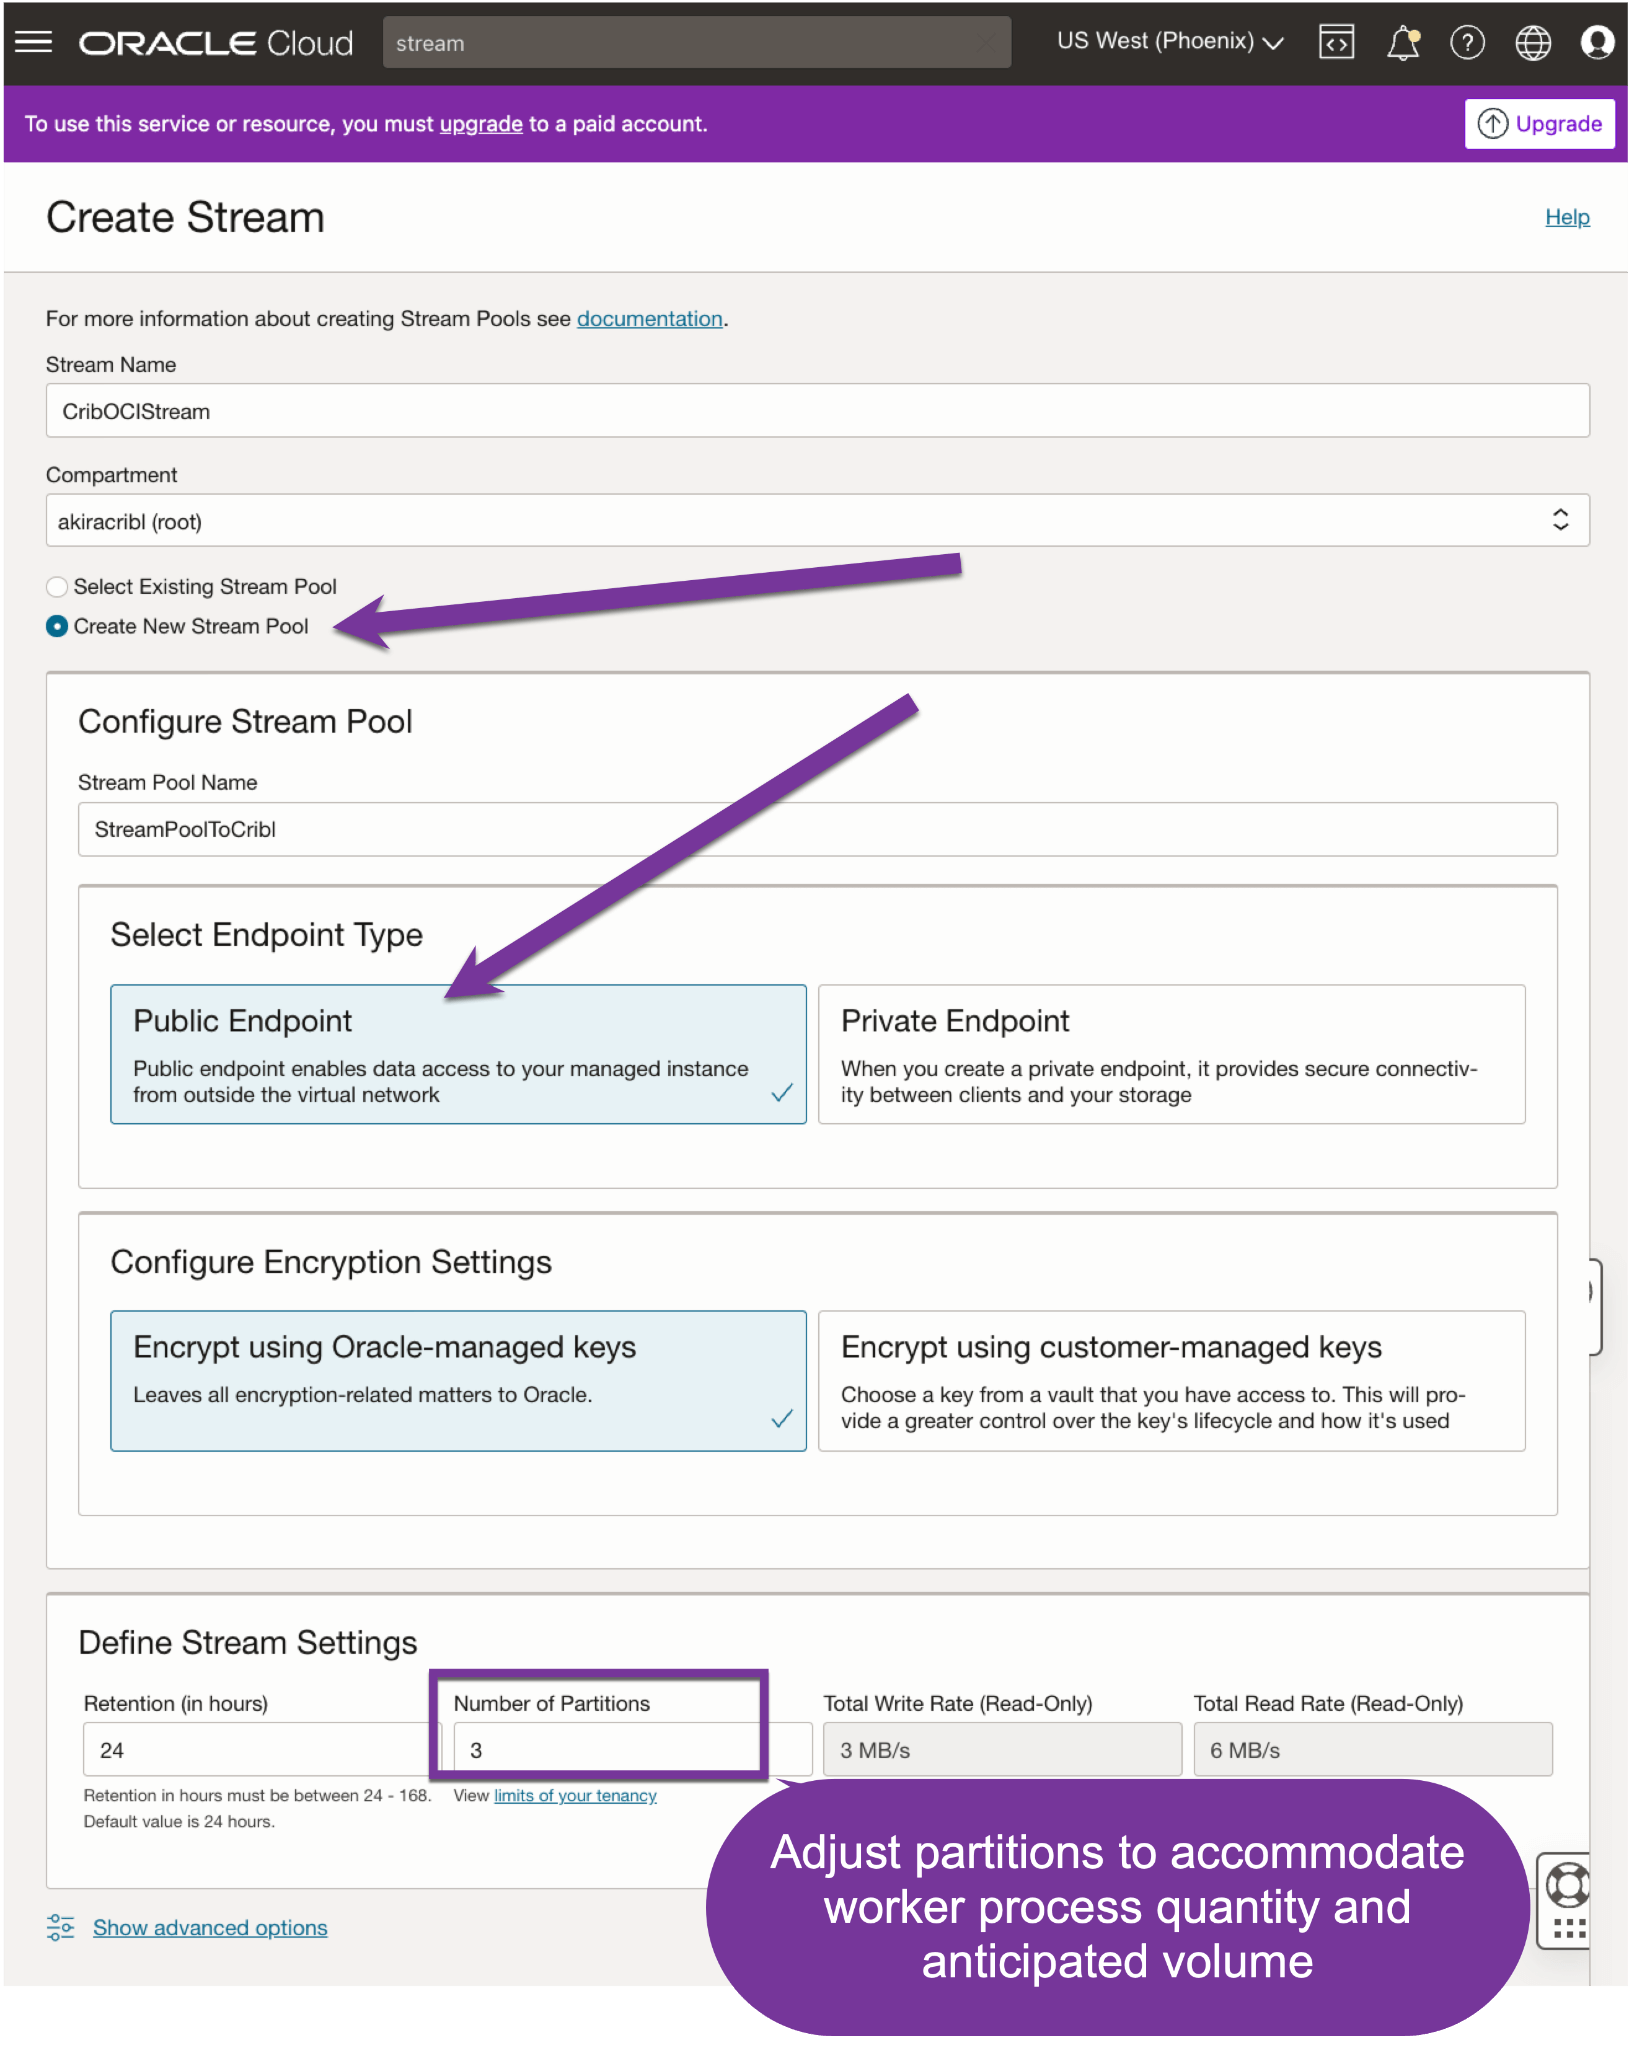Open the hamburger navigation menu
Image resolution: width=1640 pixels, height=2048 pixels.
click(x=34, y=42)
